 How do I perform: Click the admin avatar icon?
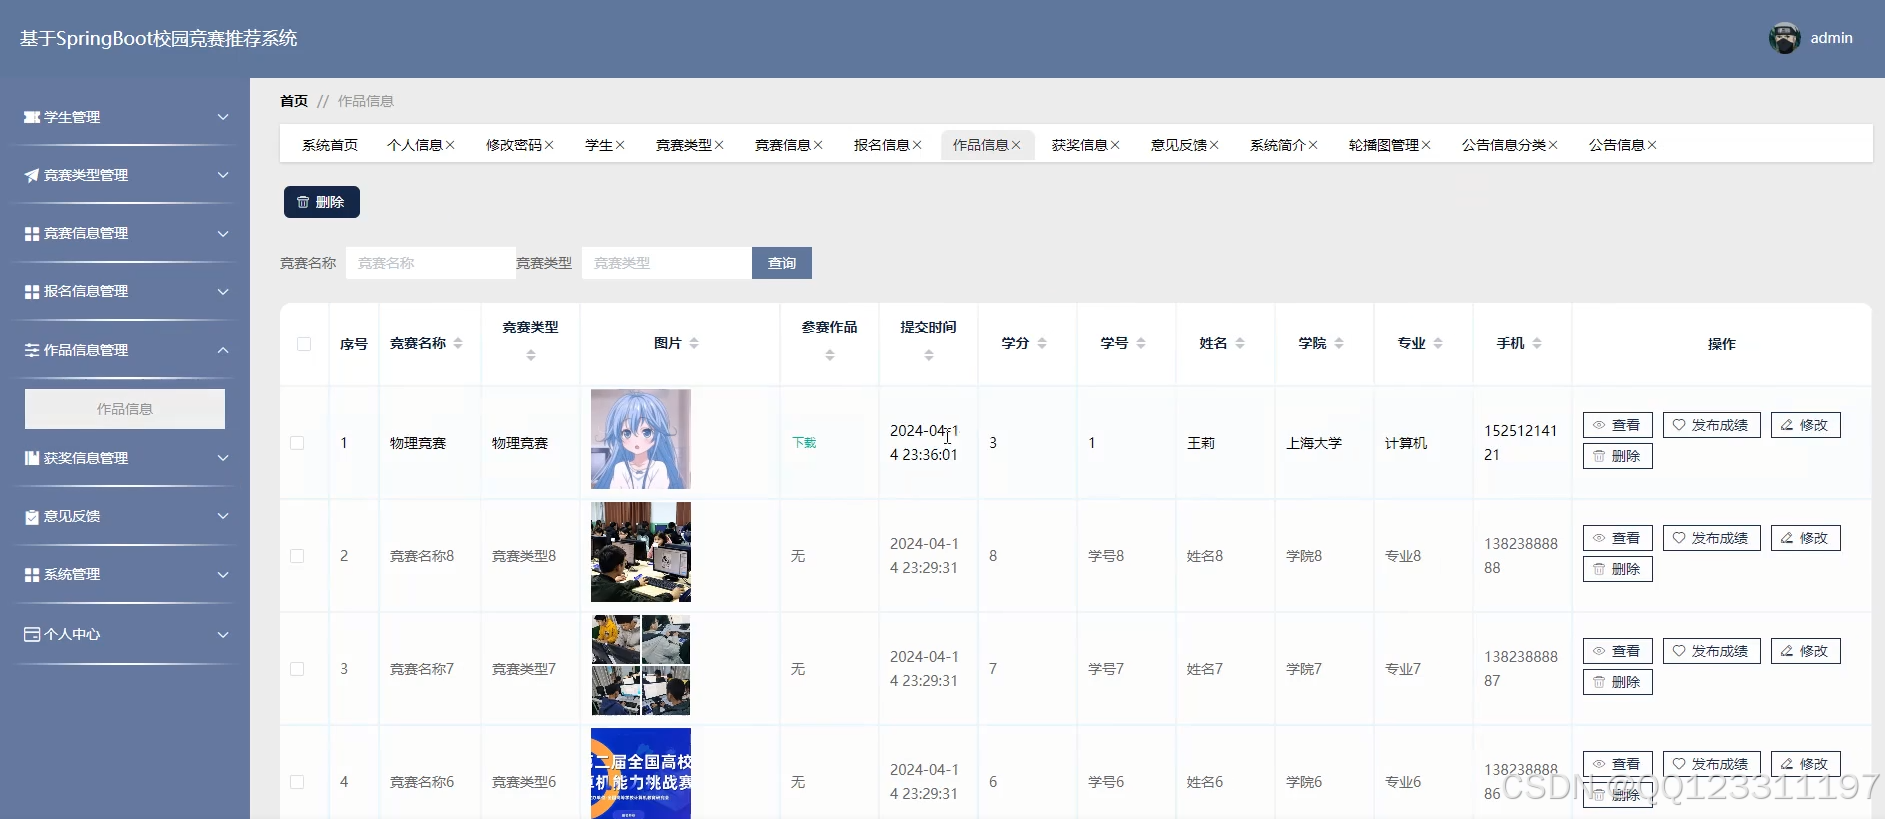pyautogui.click(x=1784, y=38)
